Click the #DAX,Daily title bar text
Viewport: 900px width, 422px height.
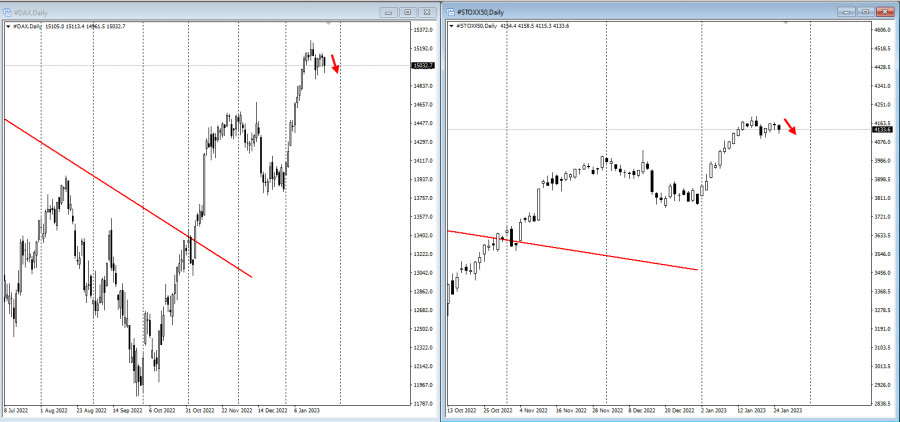30,12
